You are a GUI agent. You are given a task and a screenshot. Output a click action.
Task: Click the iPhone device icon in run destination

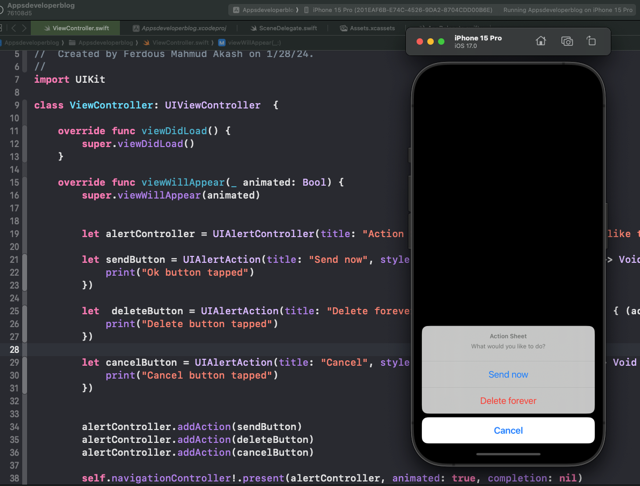306,10
